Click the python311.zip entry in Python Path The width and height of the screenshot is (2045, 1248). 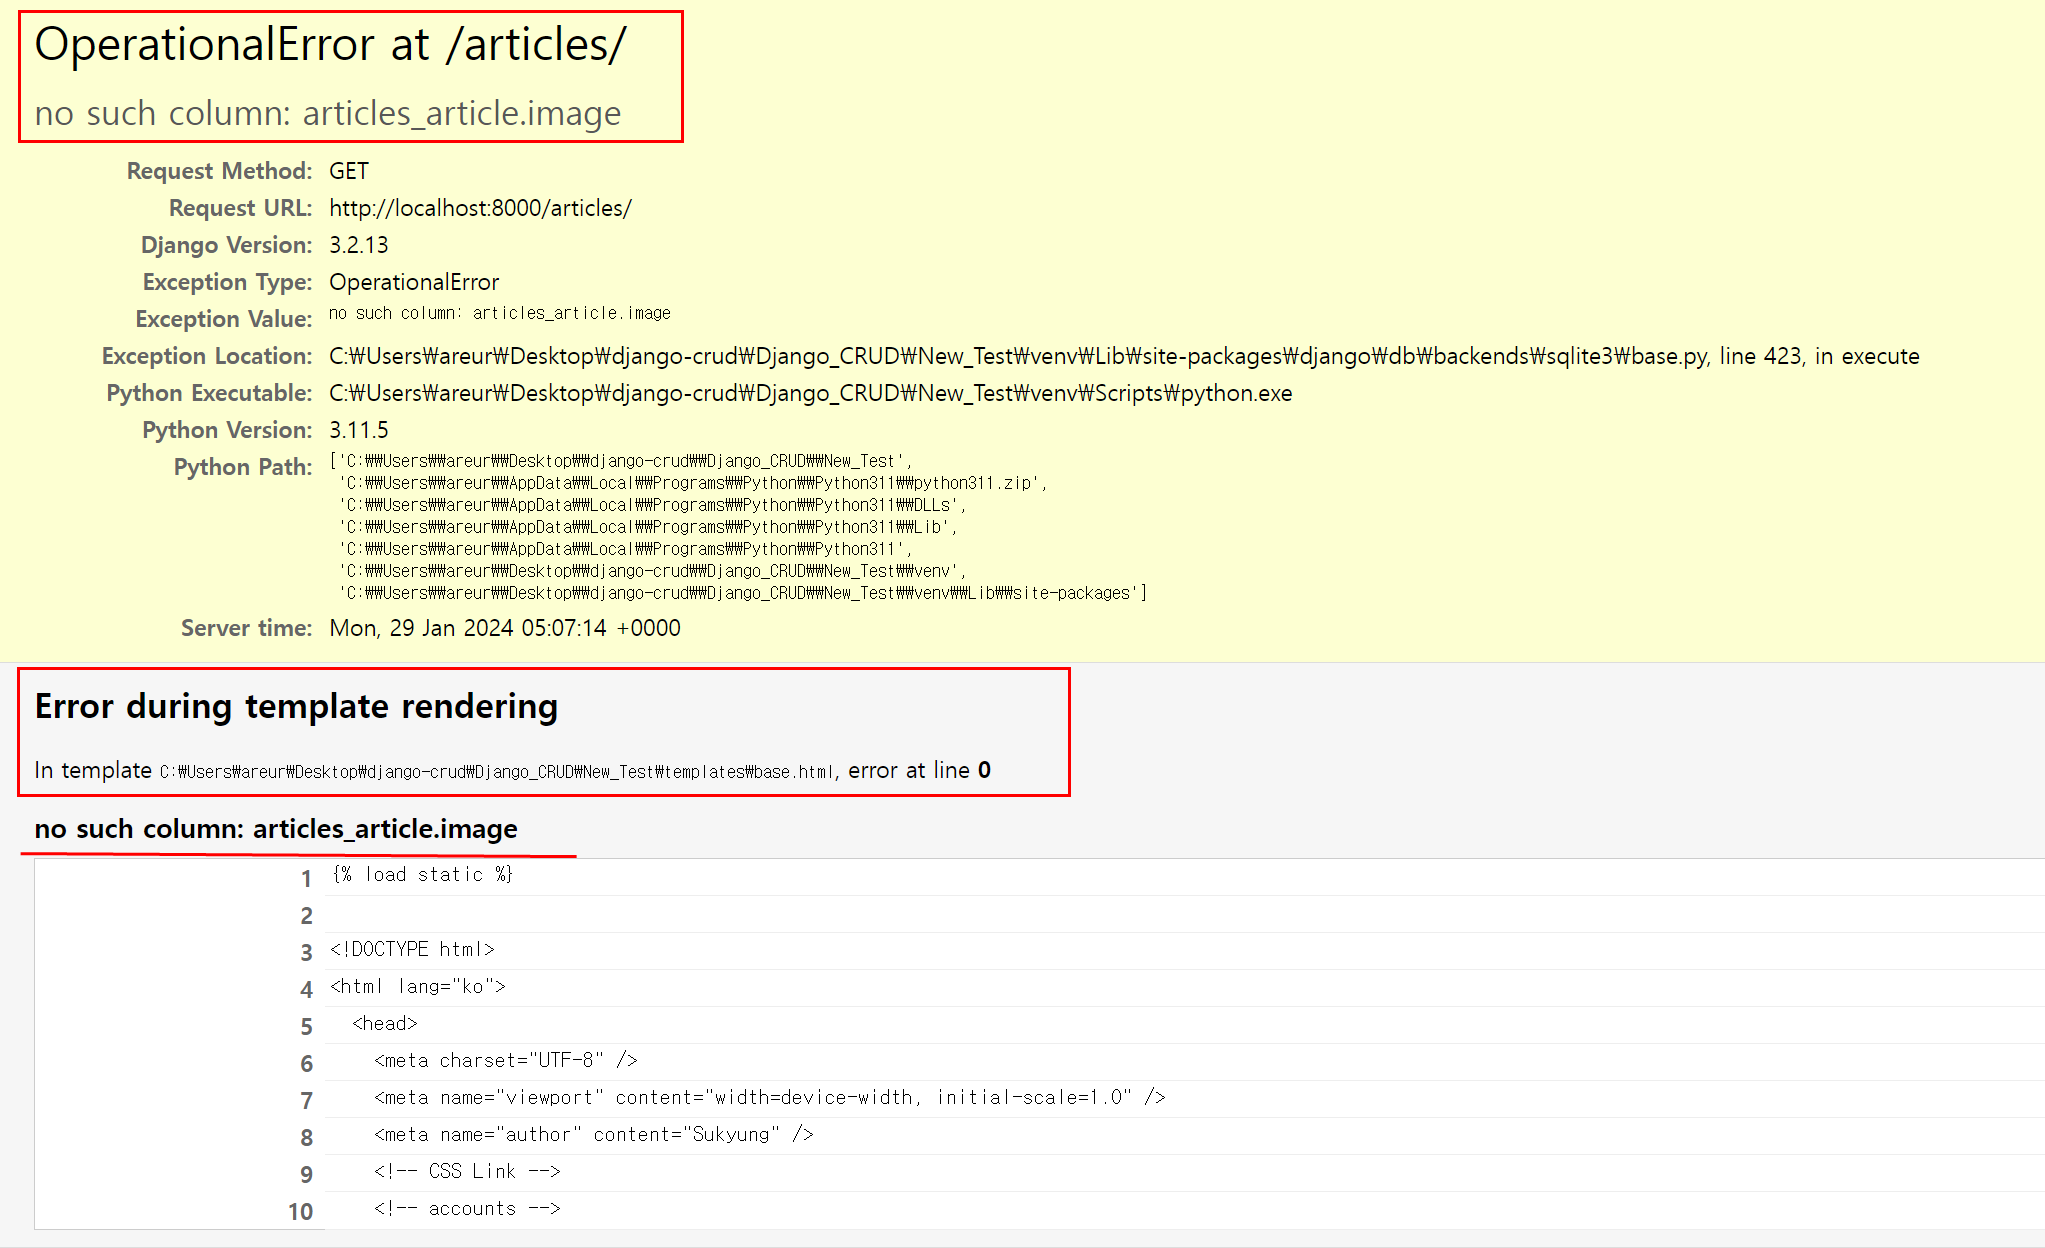692,483
